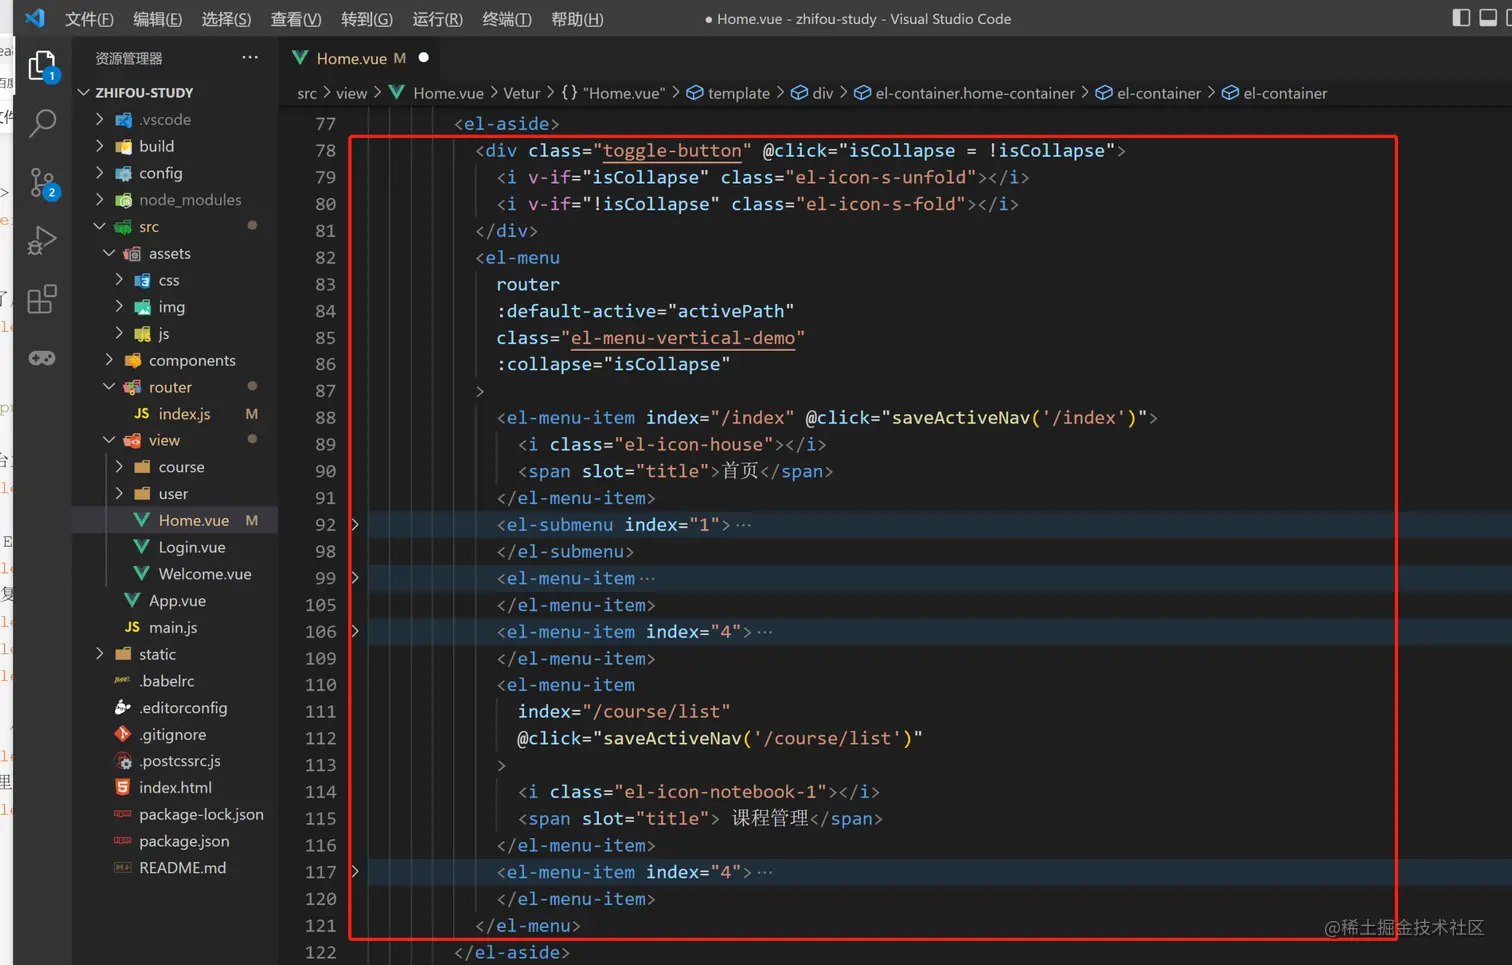Unfold el-menu-item at line 106
The width and height of the screenshot is (1512, 965).
pyautogui.click(x=355, y=631)
